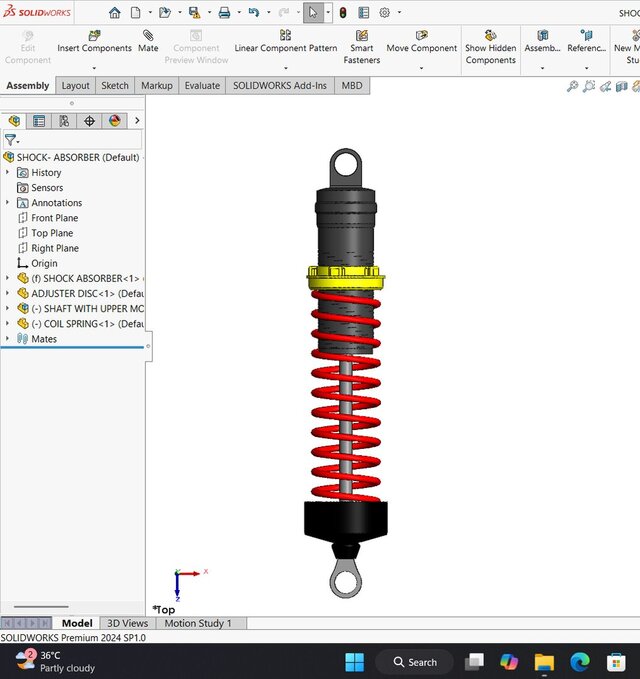Expand the Mates folder
Image resolution: width=640 pixels, height=679 pixels.
pos(7,339)
